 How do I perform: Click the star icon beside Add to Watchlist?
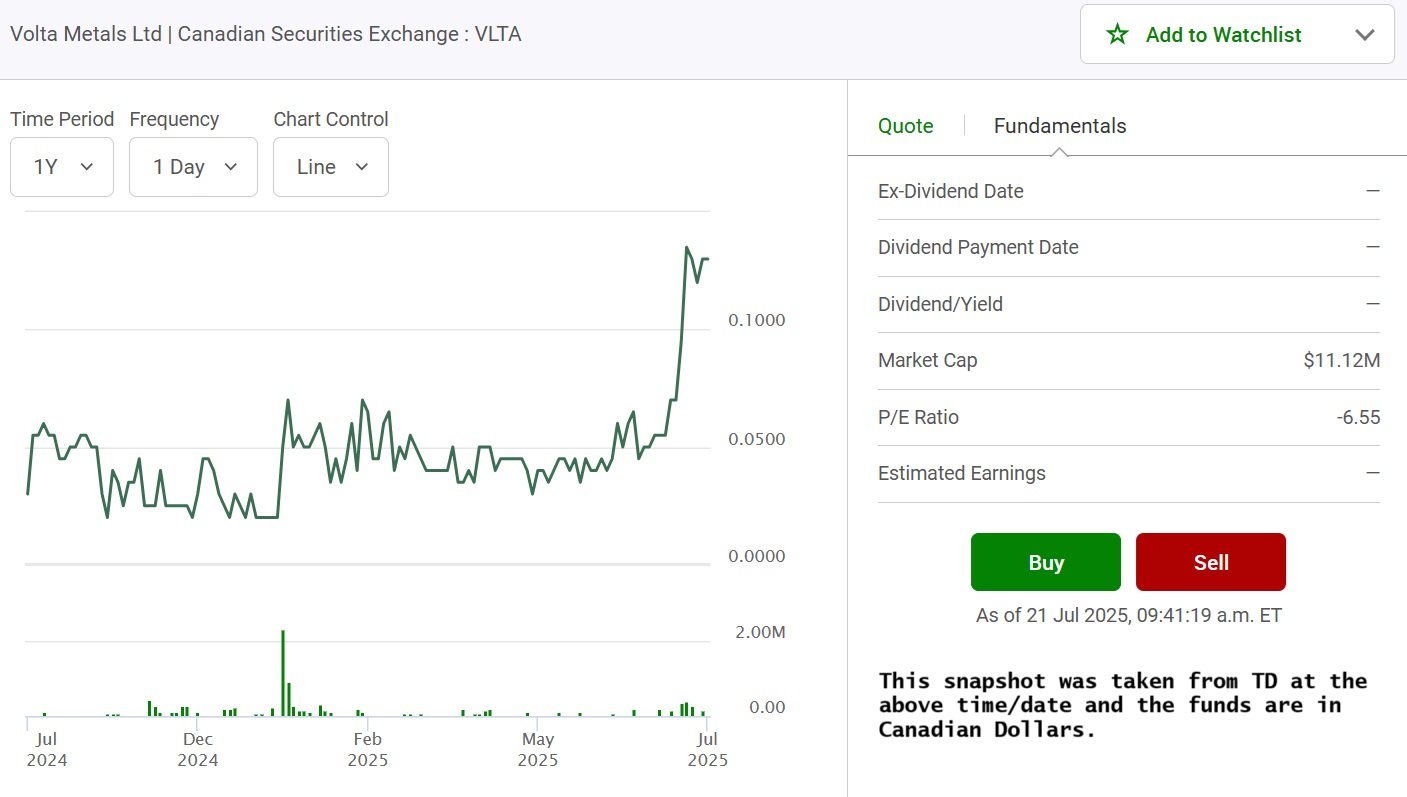tap(1117, 35)
